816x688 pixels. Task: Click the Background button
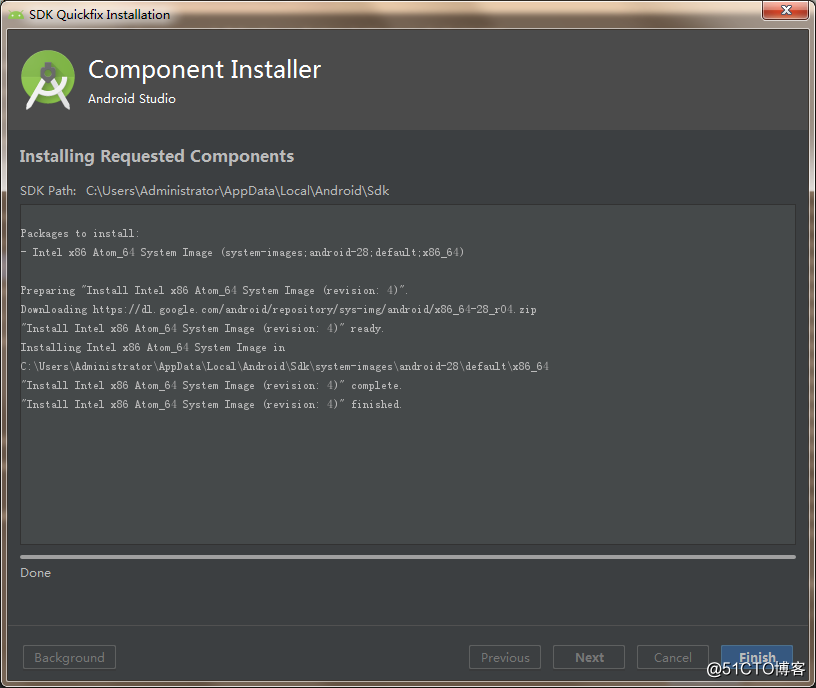69,657
